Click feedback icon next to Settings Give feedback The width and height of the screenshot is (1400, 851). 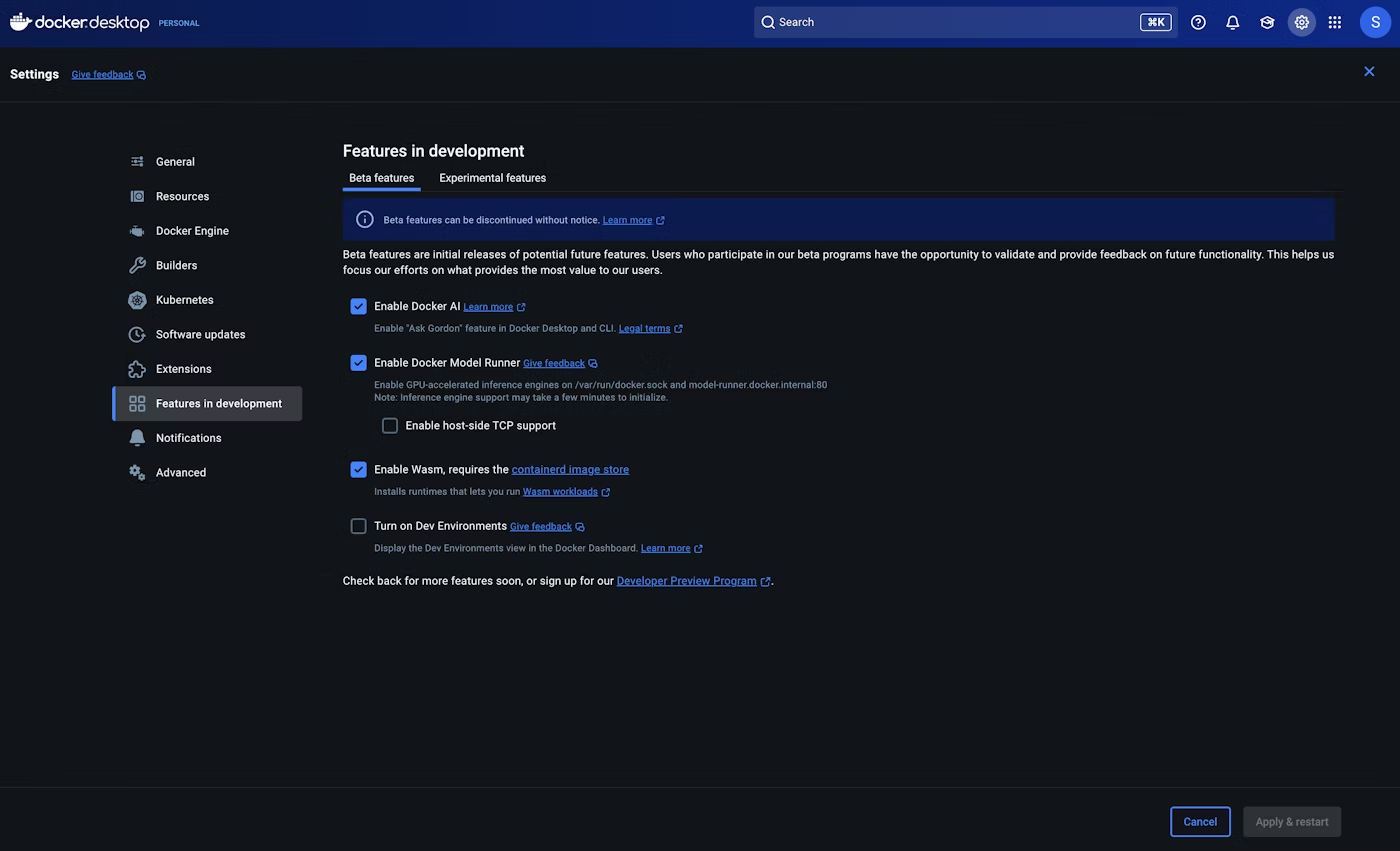(x=141, y=75)
